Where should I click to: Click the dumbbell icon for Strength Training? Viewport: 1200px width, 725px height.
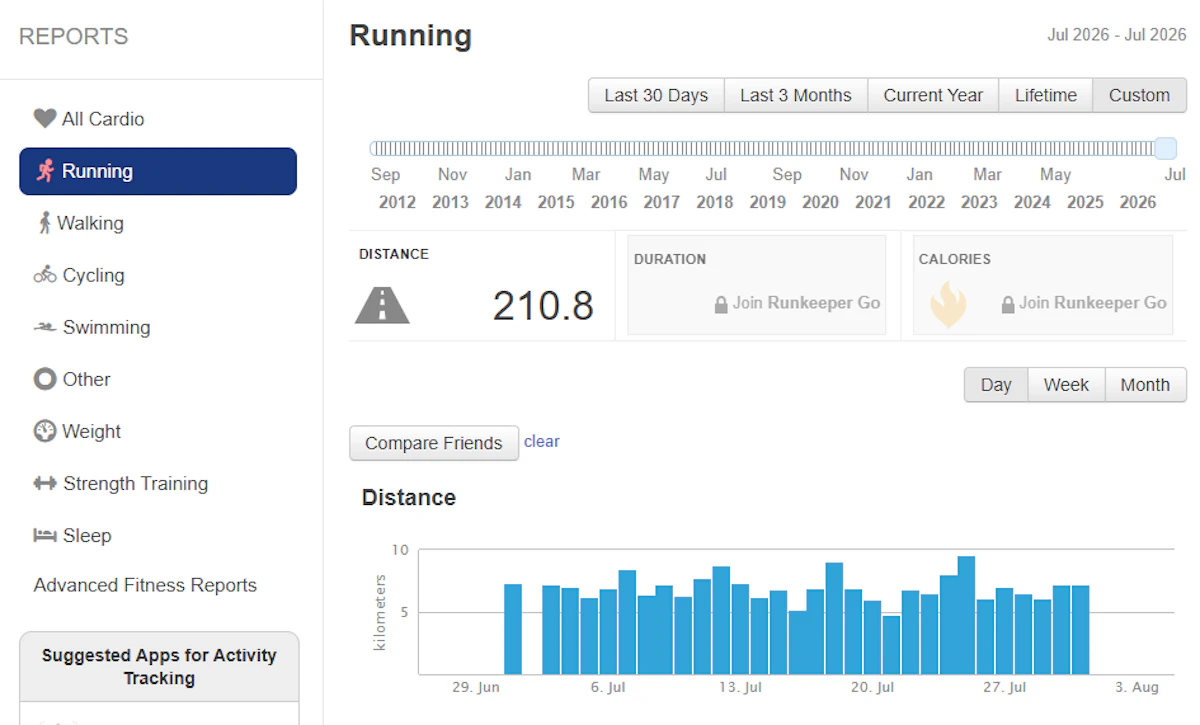45,483
